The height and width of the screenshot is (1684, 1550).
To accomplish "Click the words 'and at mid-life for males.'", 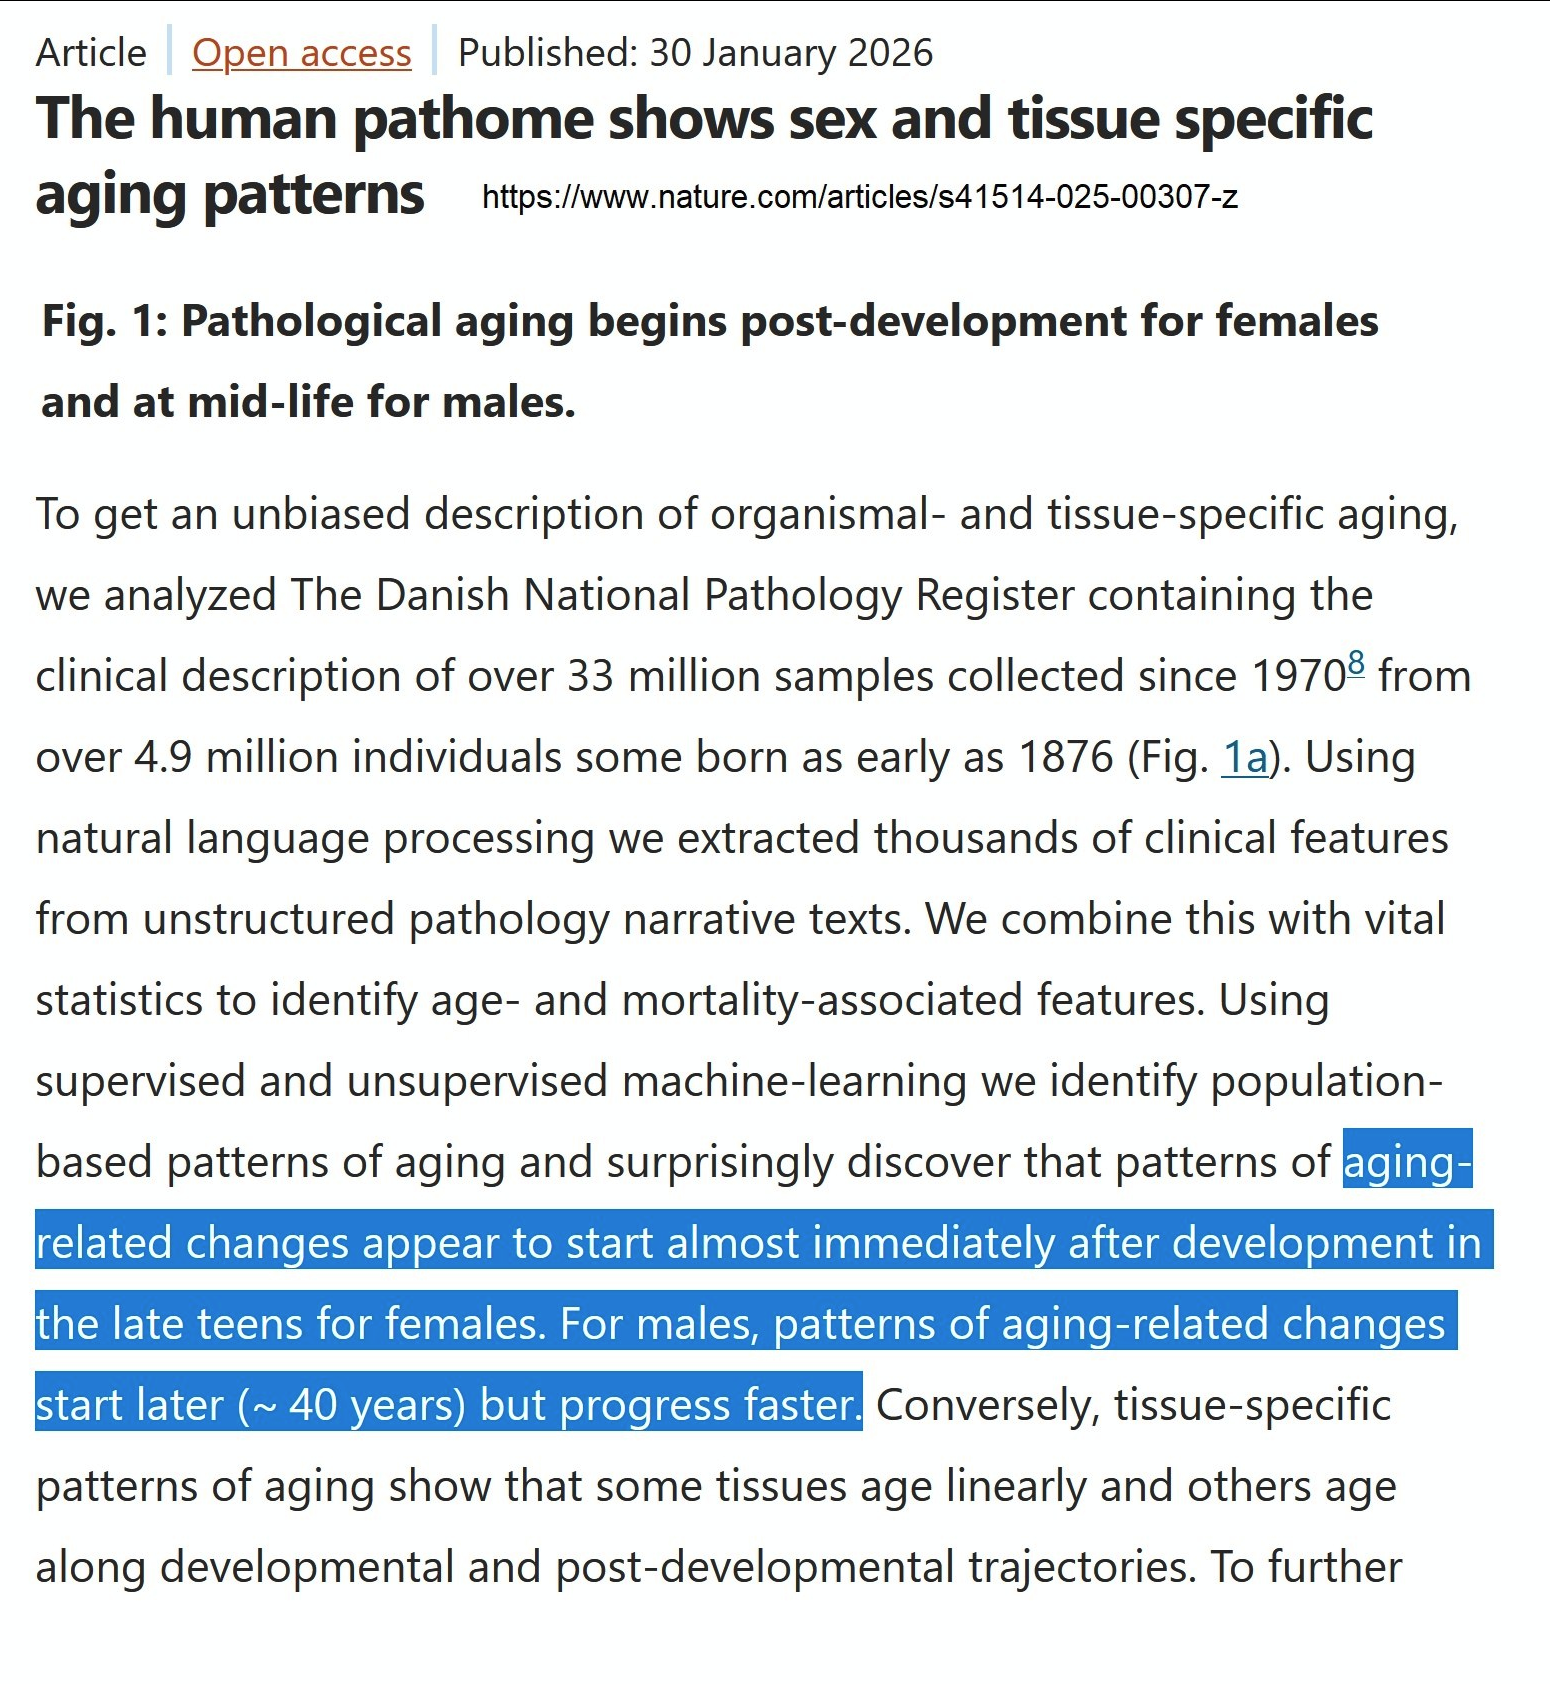I will point(308,402).
